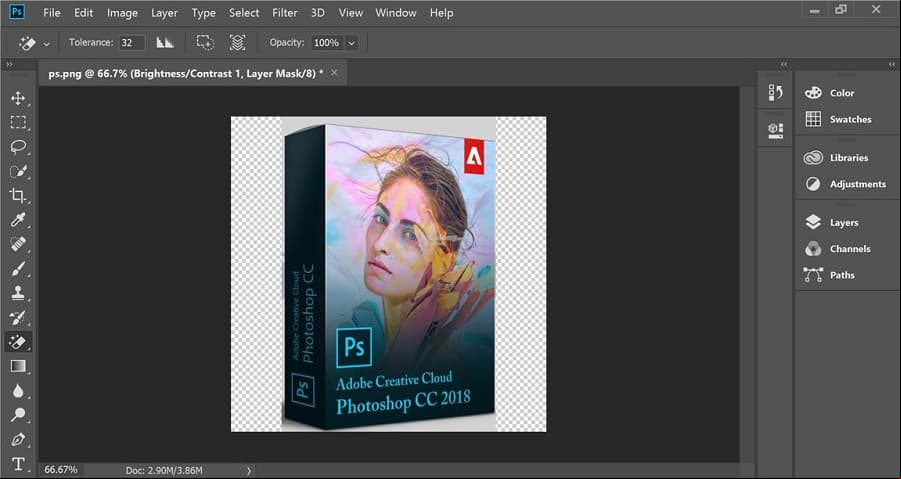Open the Image menu
The height and width of the screenshot is (479, 901).
tap(122, 13)
